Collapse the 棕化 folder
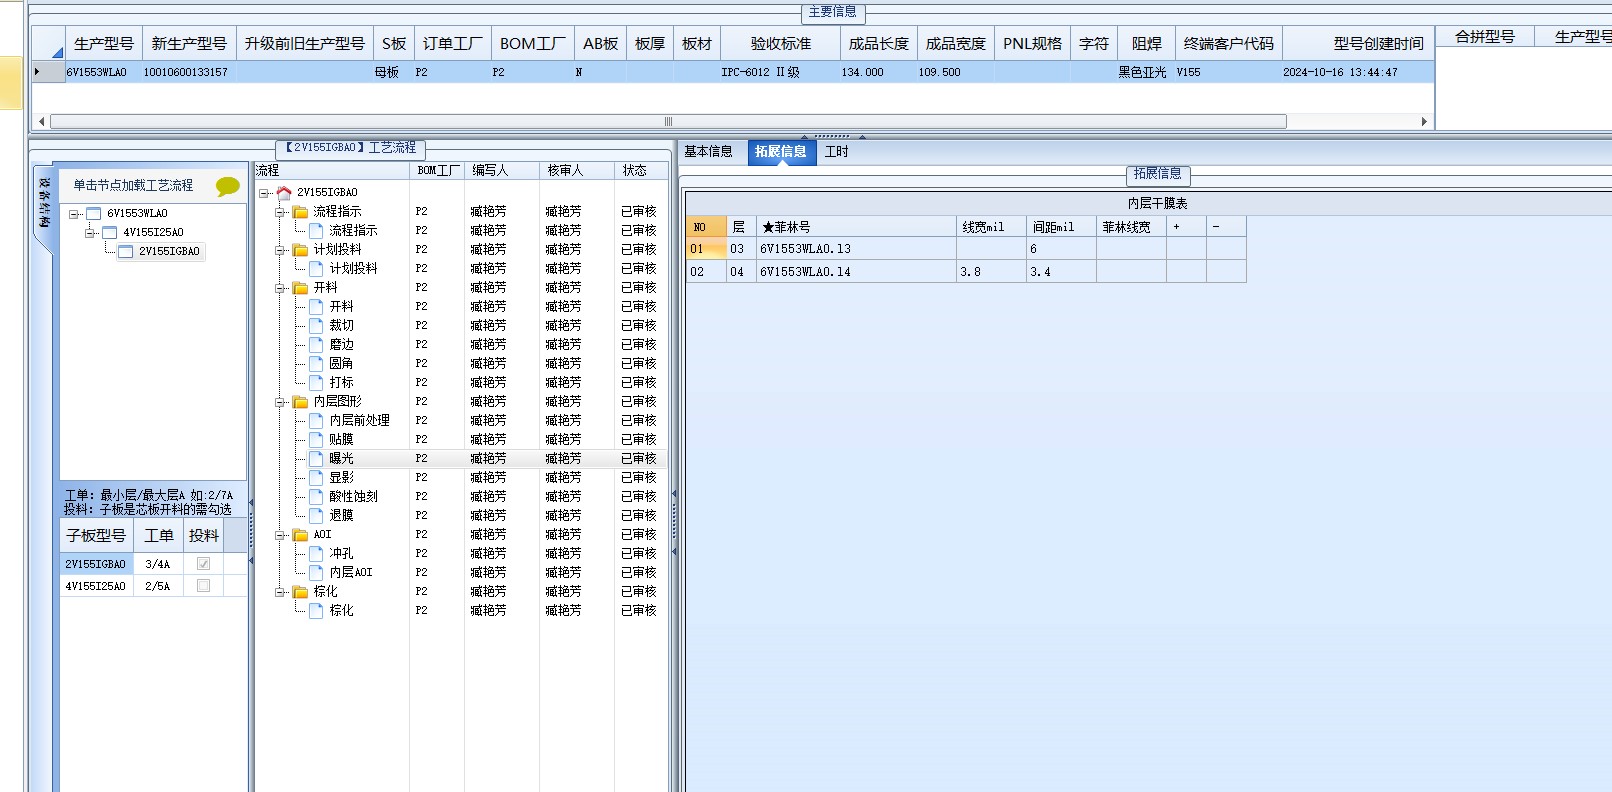This screenshot has width=1612, height=792. coord(281,592)
